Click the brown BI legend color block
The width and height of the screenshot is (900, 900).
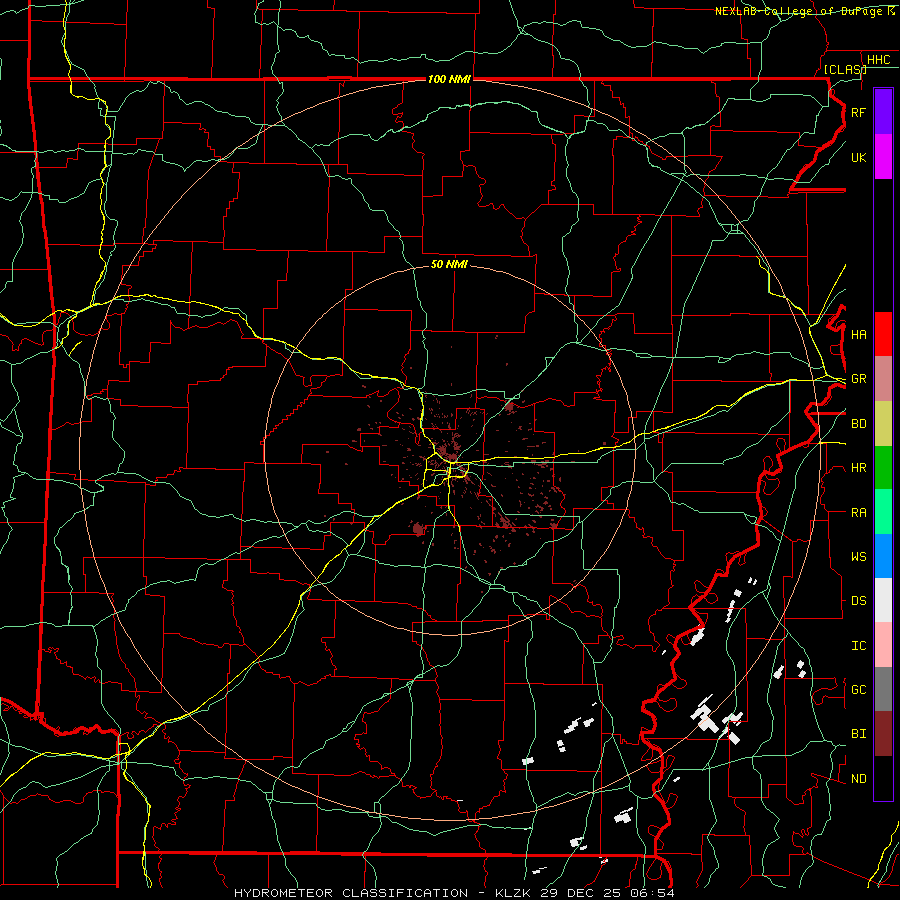coord(883,734)
